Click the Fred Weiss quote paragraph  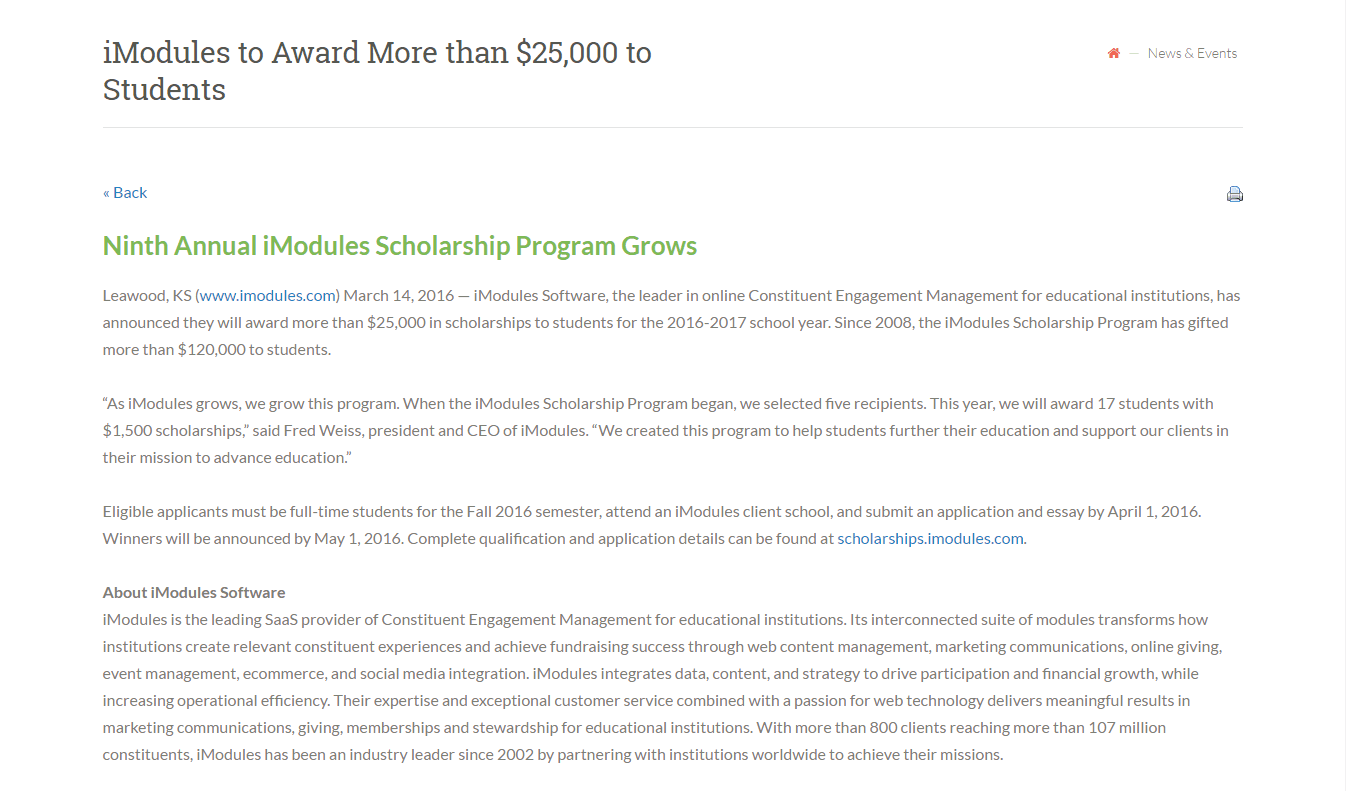click(x=666, y=430)
